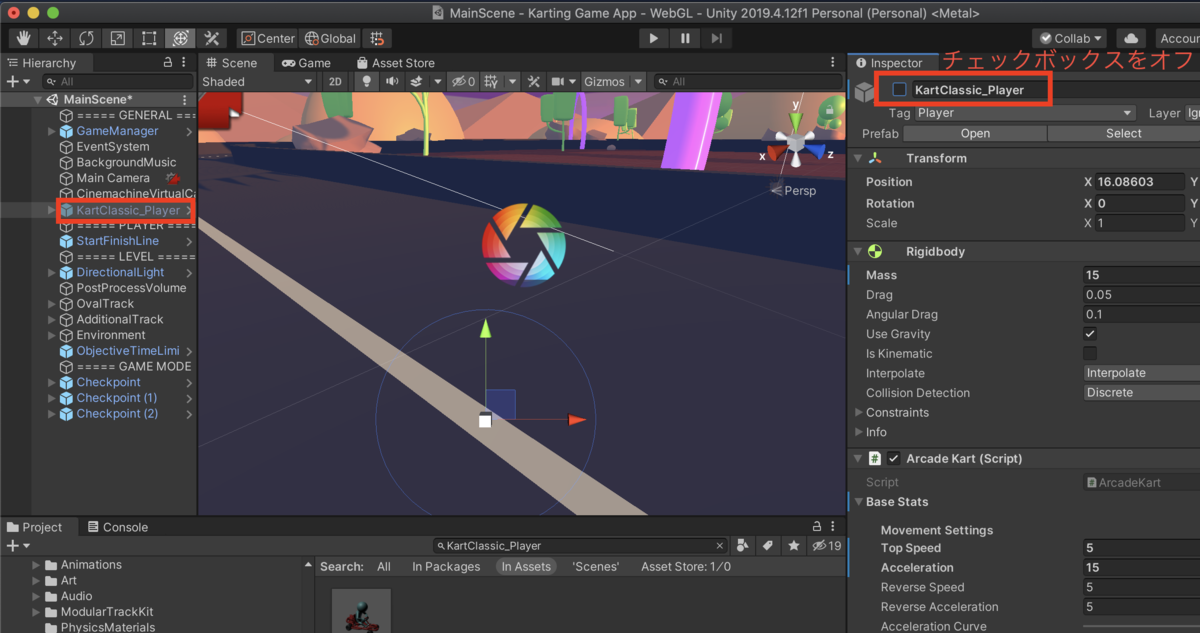The width and height of the screenshot is (1200, 633).
Task: Click the Persp label on scene gizmo
Action: 800,190
